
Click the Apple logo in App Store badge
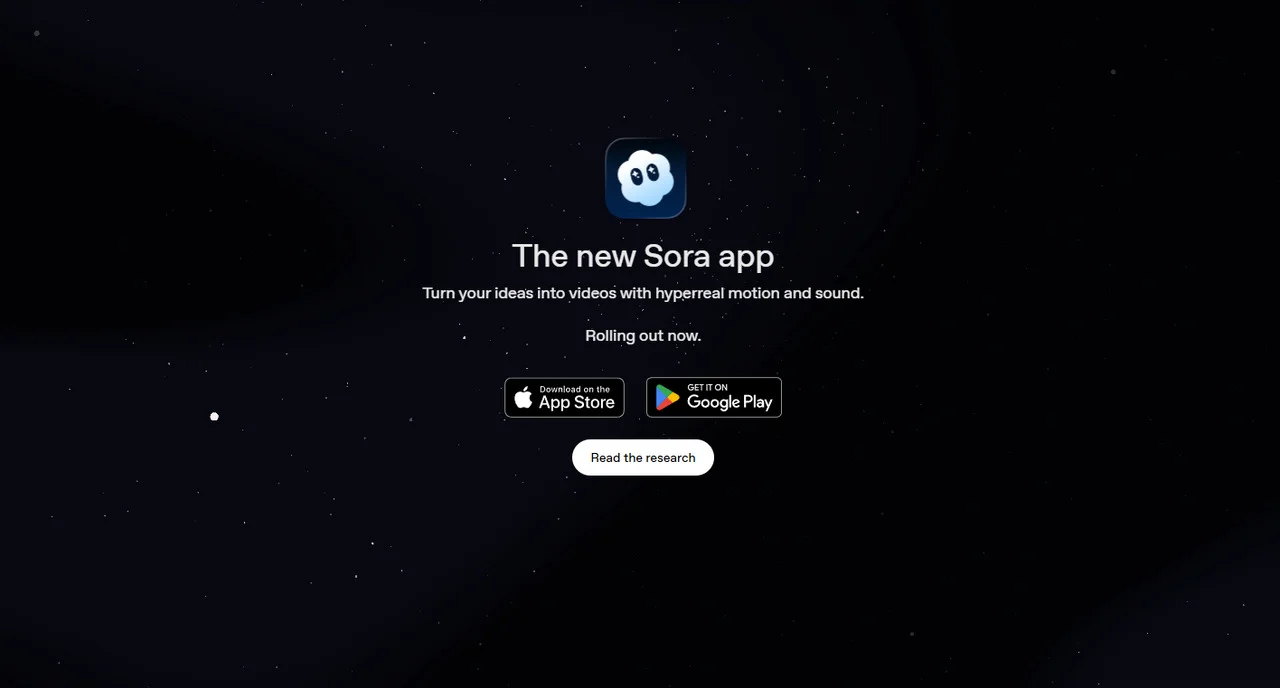click(523, 398)
